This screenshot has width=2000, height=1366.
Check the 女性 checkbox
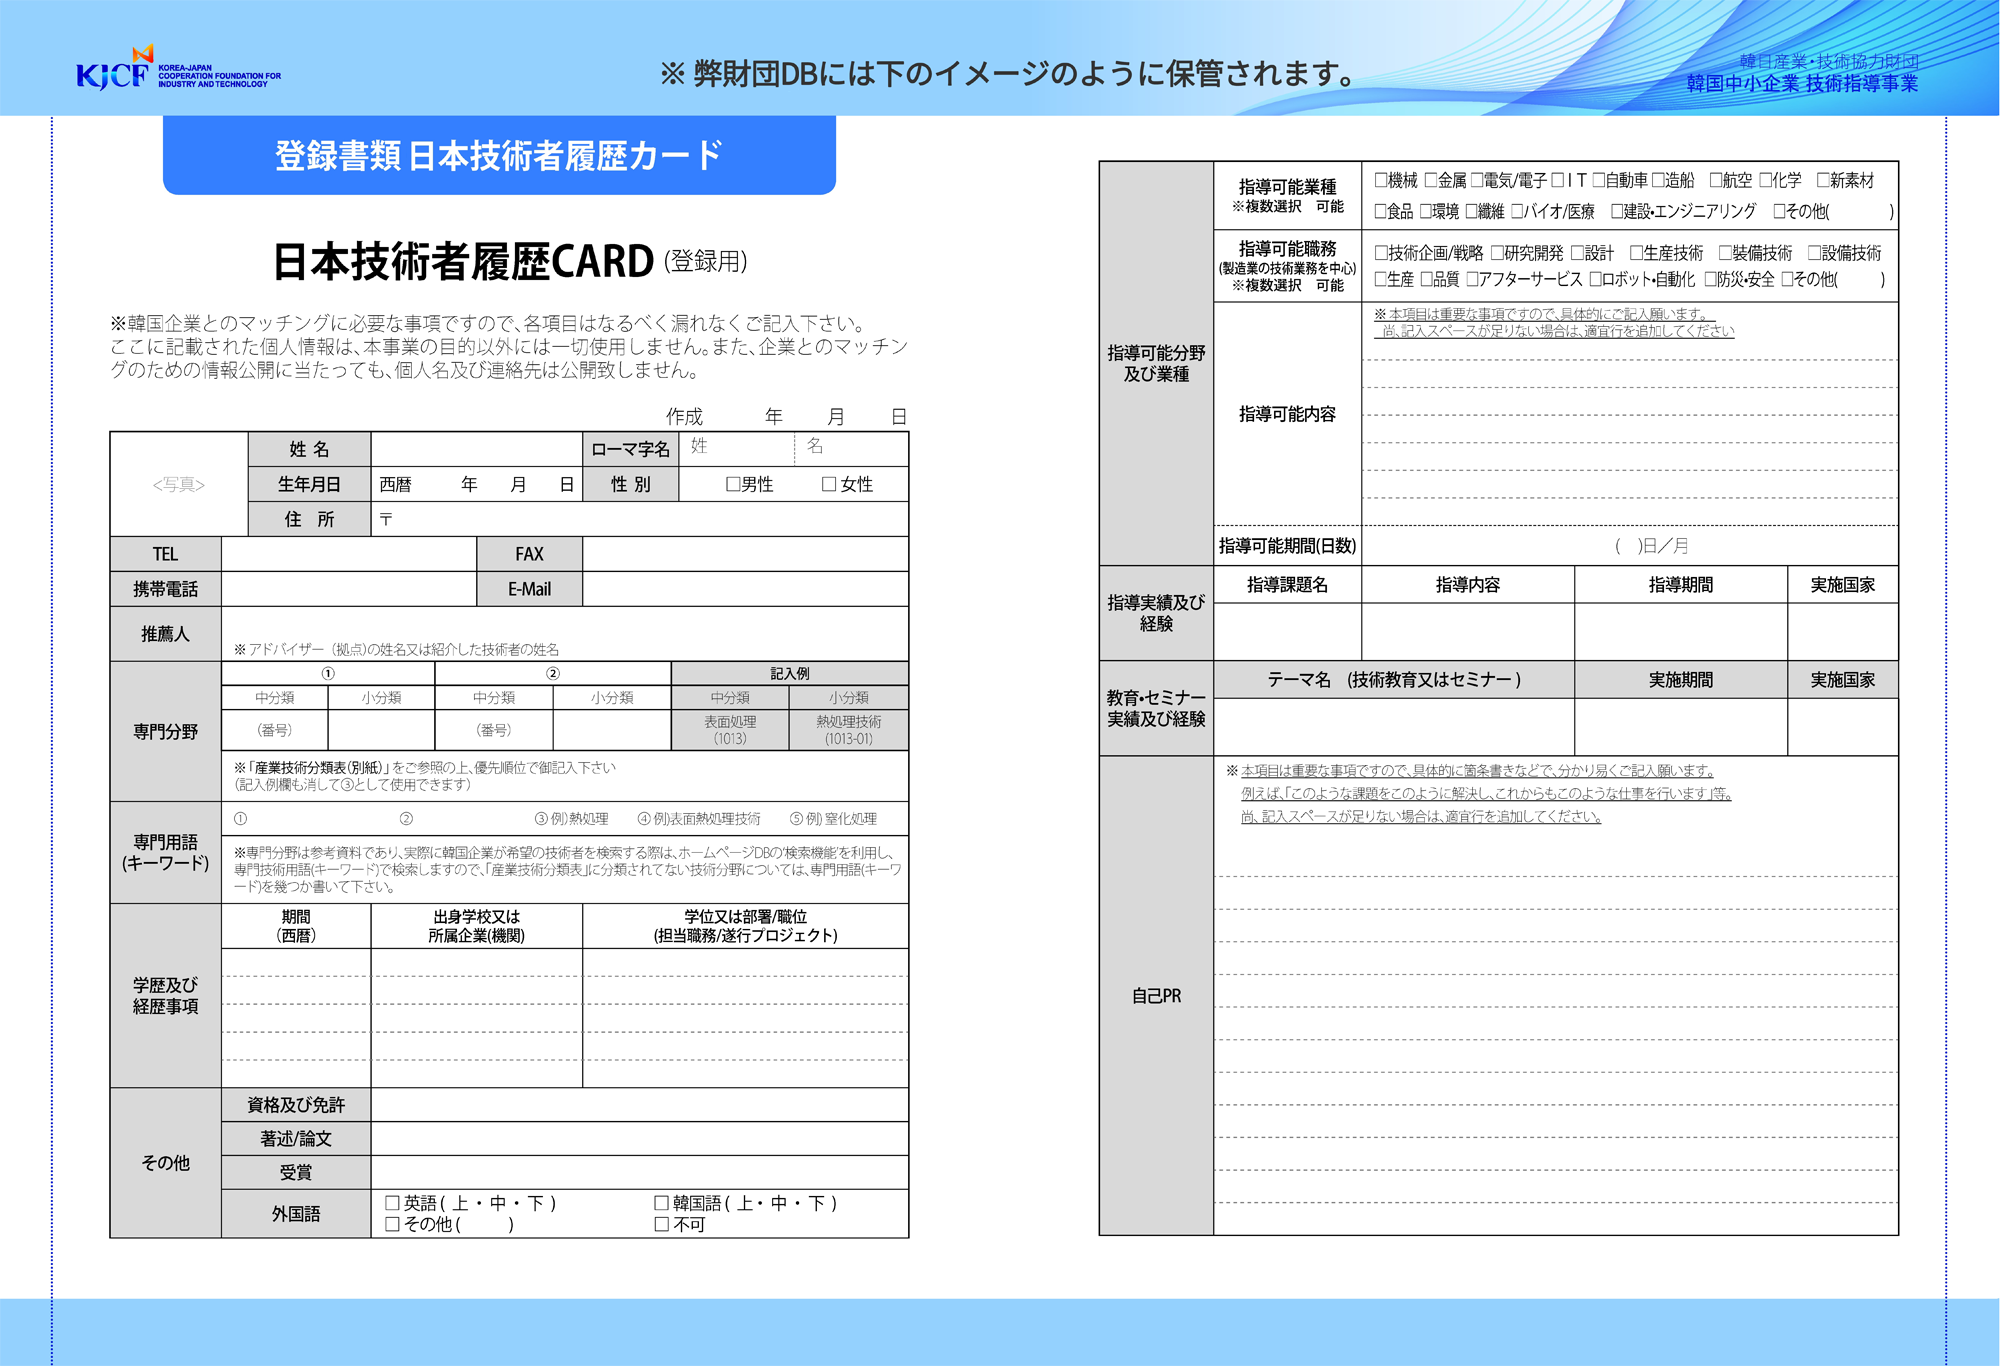tap(829, 484)
